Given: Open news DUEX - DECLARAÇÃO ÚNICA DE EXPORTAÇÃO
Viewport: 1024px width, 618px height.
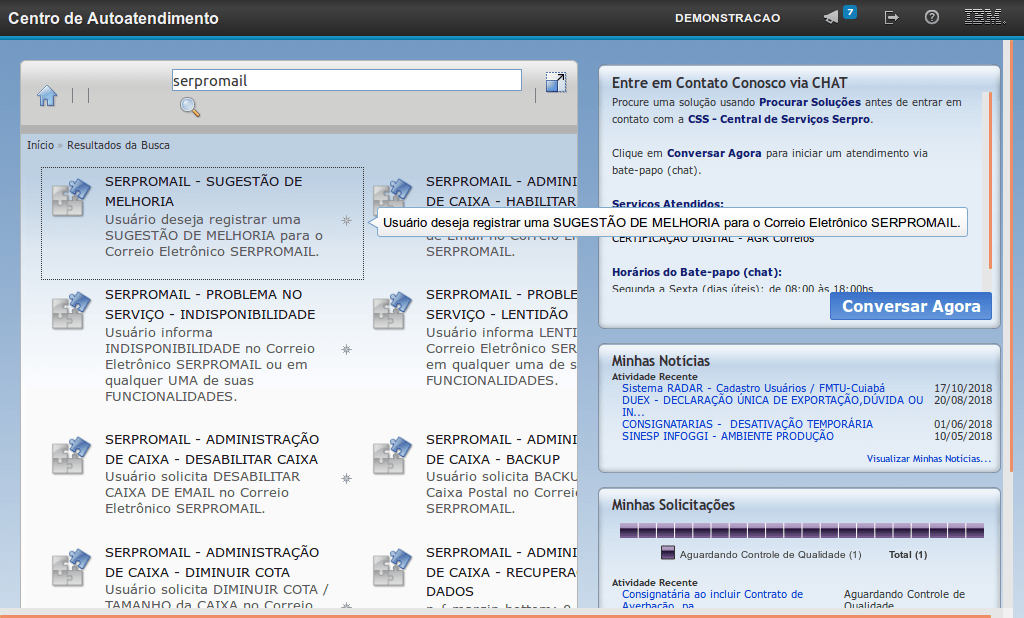Looking at the screenshot, I should pos(773,406).
